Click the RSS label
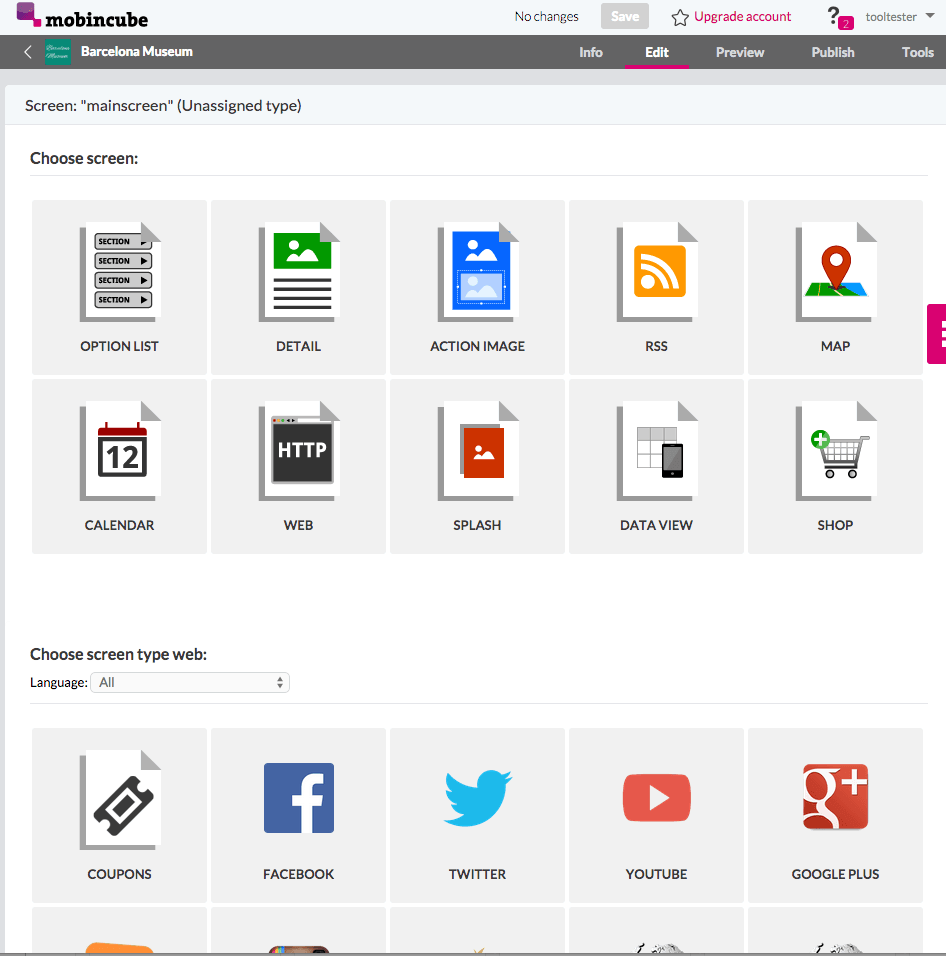This screenshot has width=946, height=956. point(656,346)
